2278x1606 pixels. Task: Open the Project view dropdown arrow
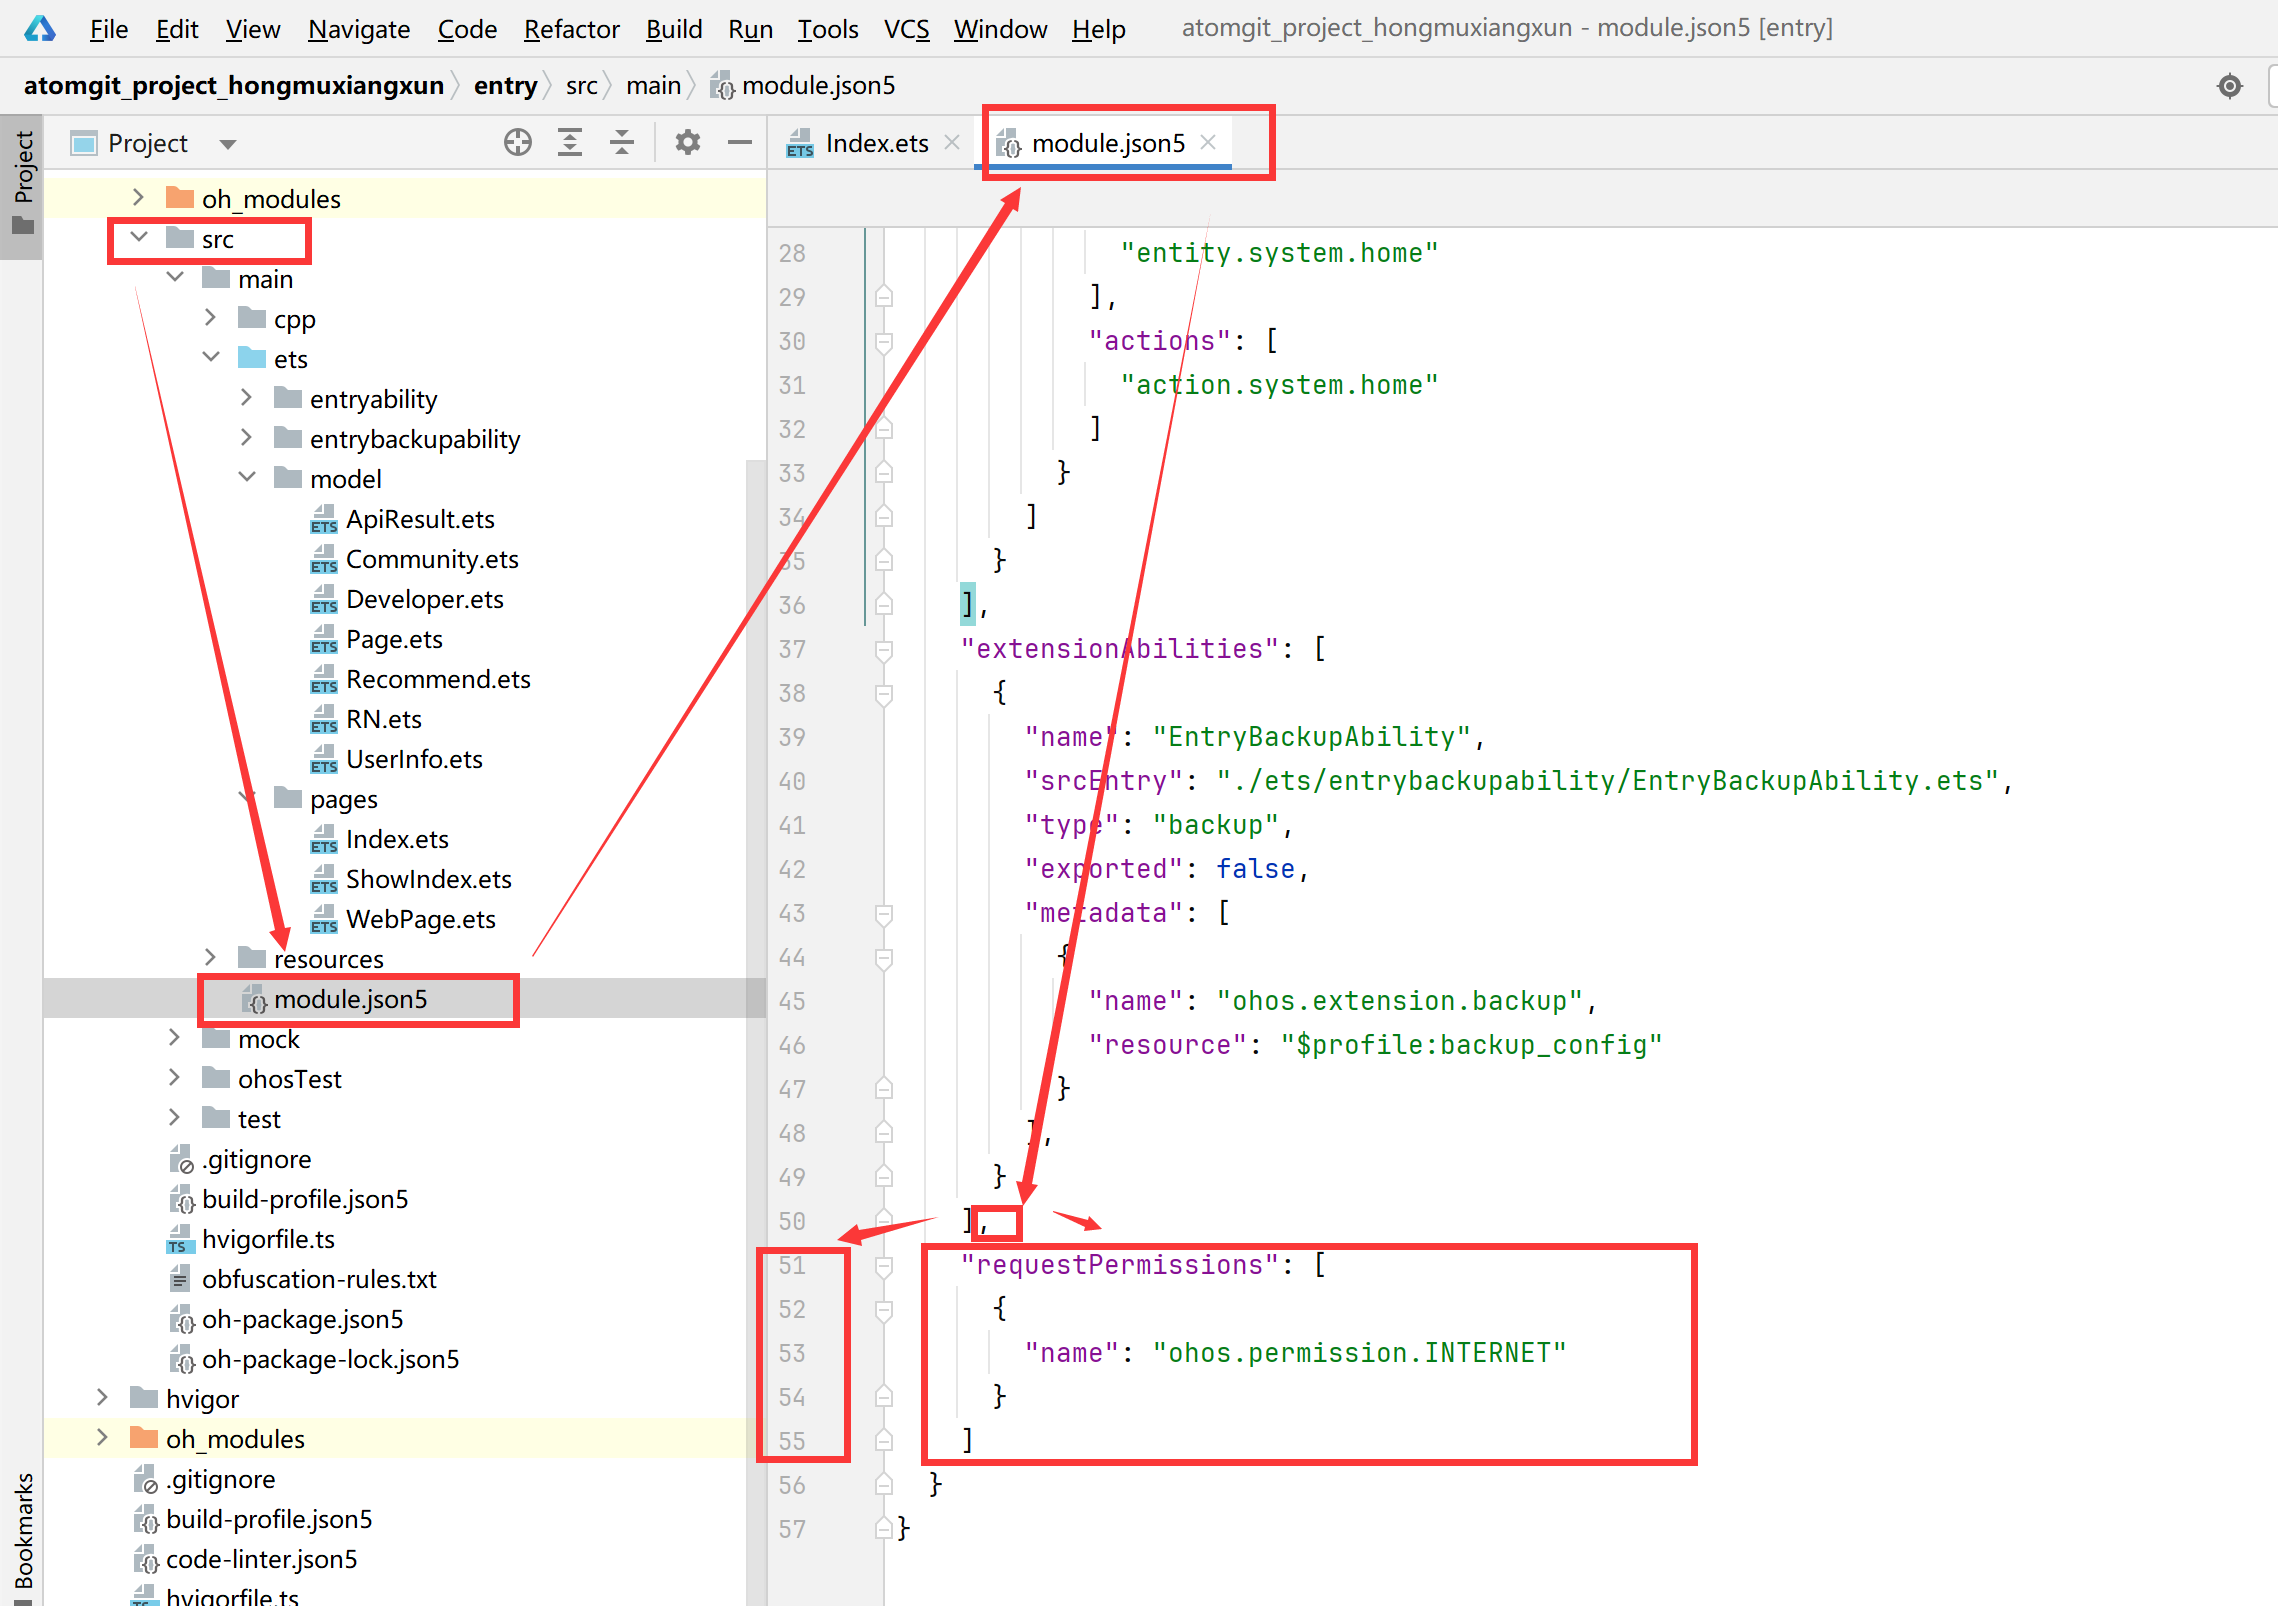click(228, 144)
